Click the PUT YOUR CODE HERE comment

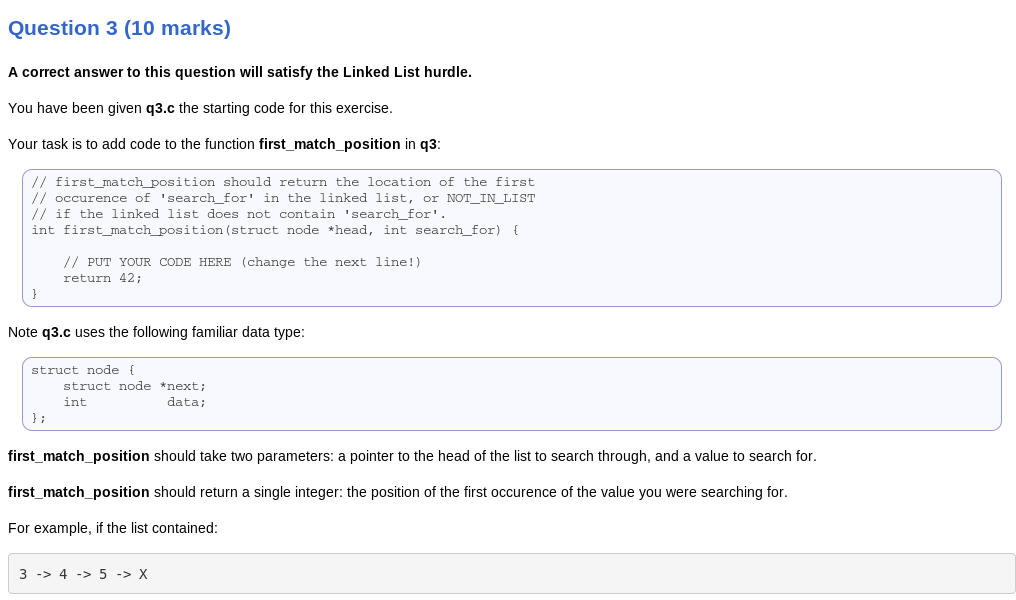tap(242, 262)
